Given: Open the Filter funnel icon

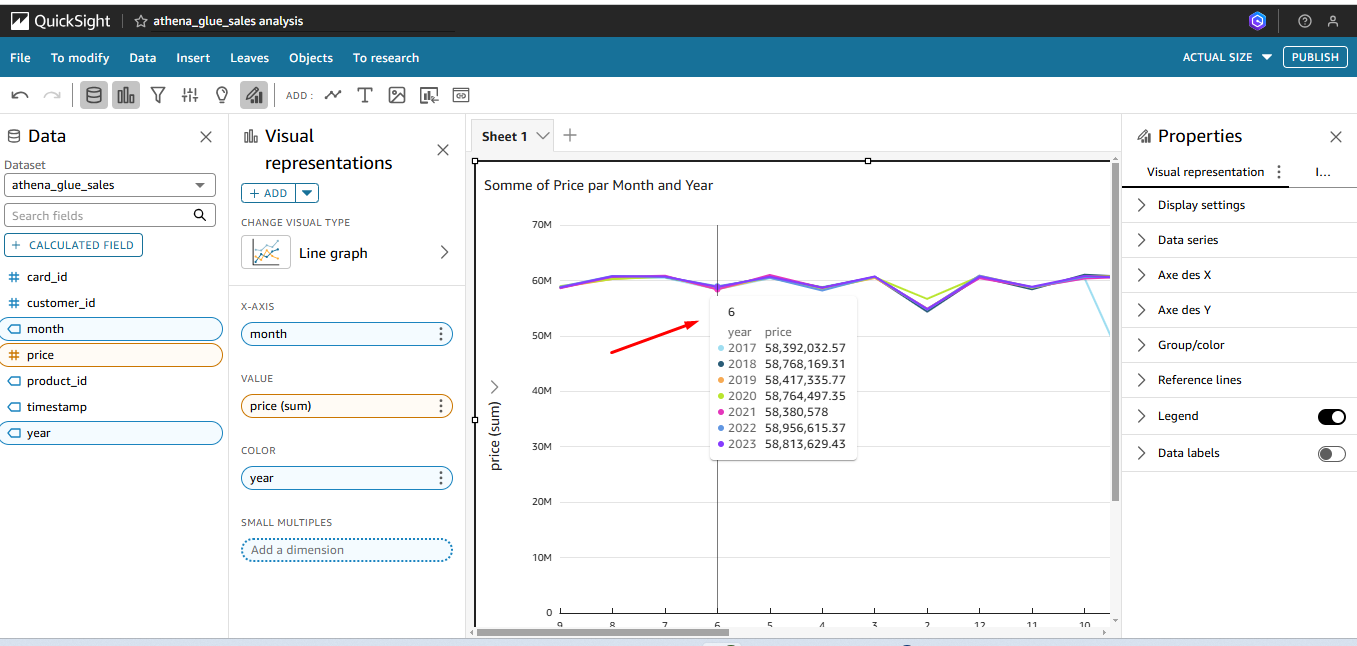Looking at the screenshot, I should click(158, 95).
